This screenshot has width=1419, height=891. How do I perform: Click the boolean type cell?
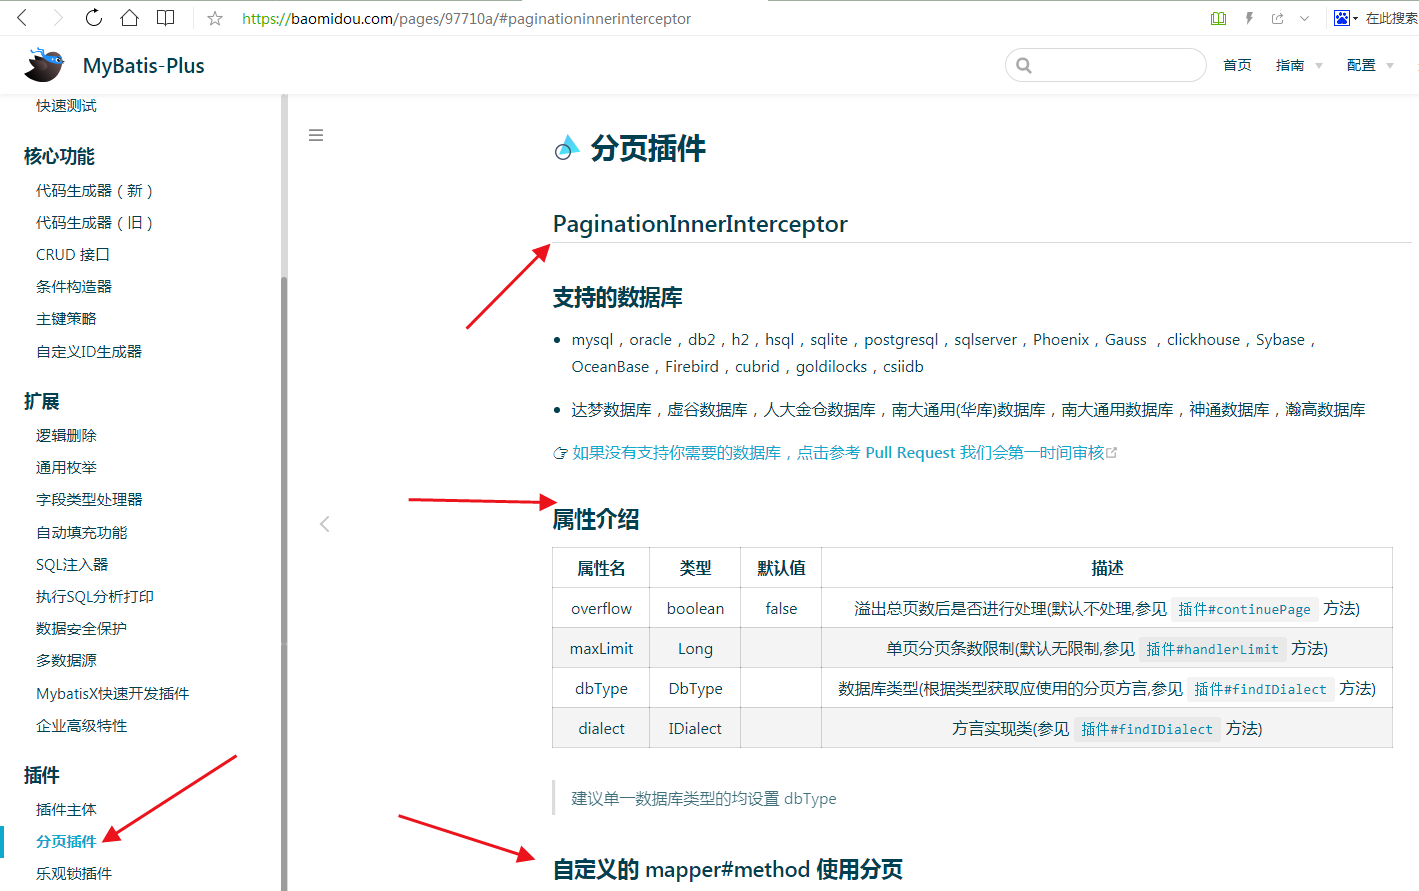click(x=695, y=608)
